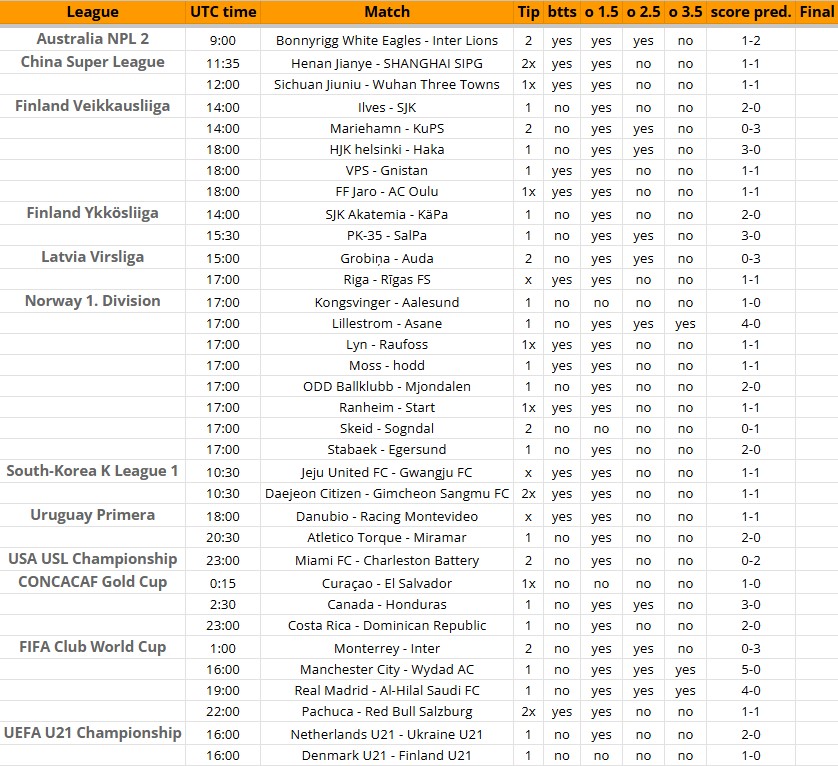The image size is (838, 766).
Task: Click Jeju United FC - Gwangju FC match
Action: tap(387, 473)
